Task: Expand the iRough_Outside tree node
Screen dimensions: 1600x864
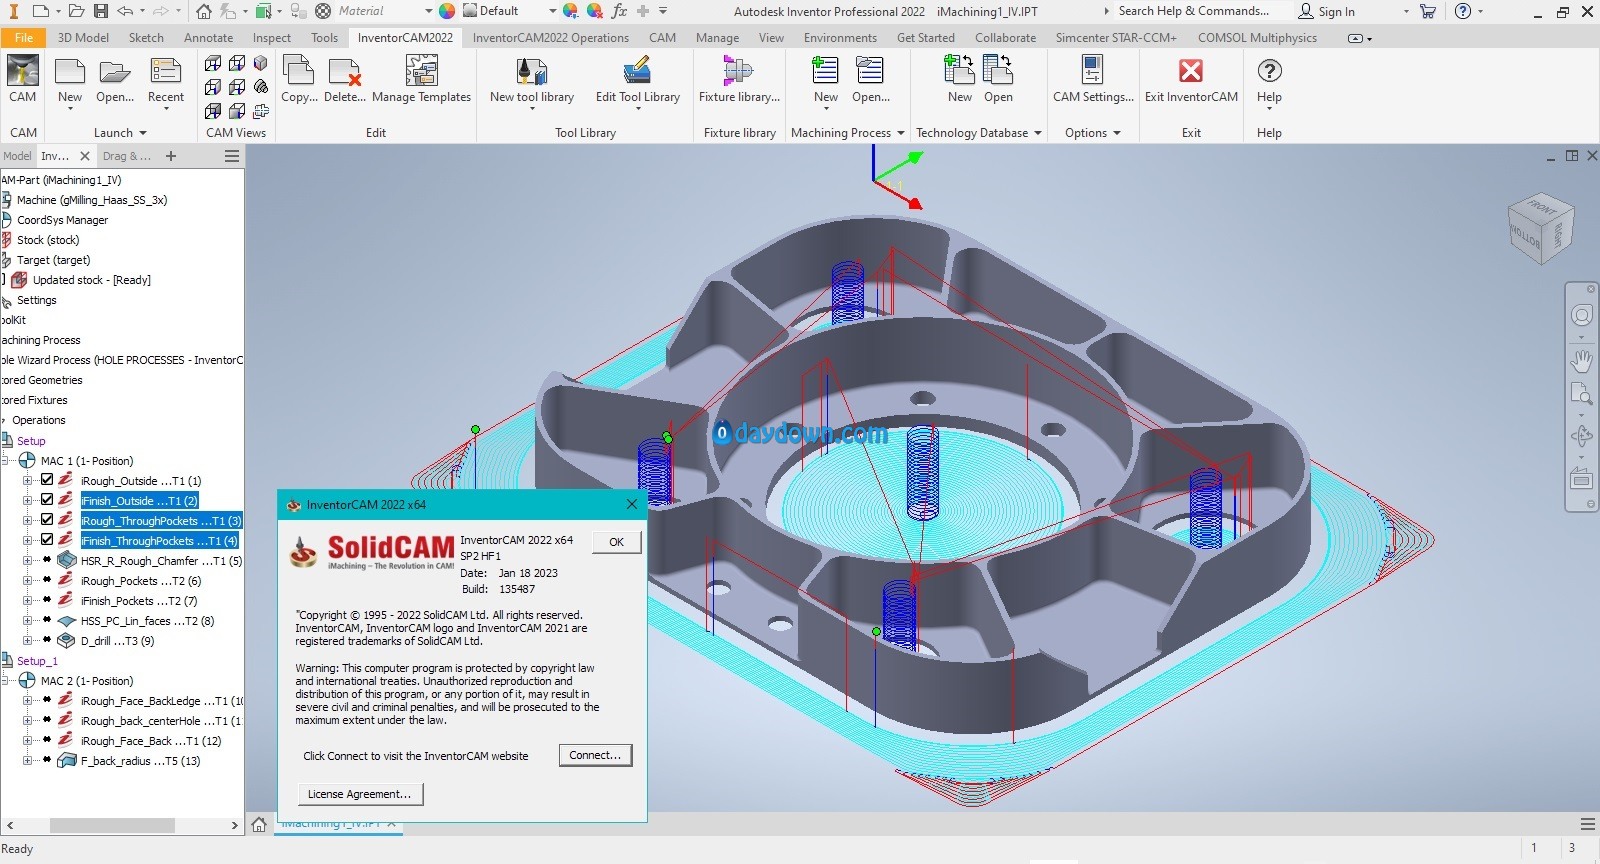Action: point(27,481)
